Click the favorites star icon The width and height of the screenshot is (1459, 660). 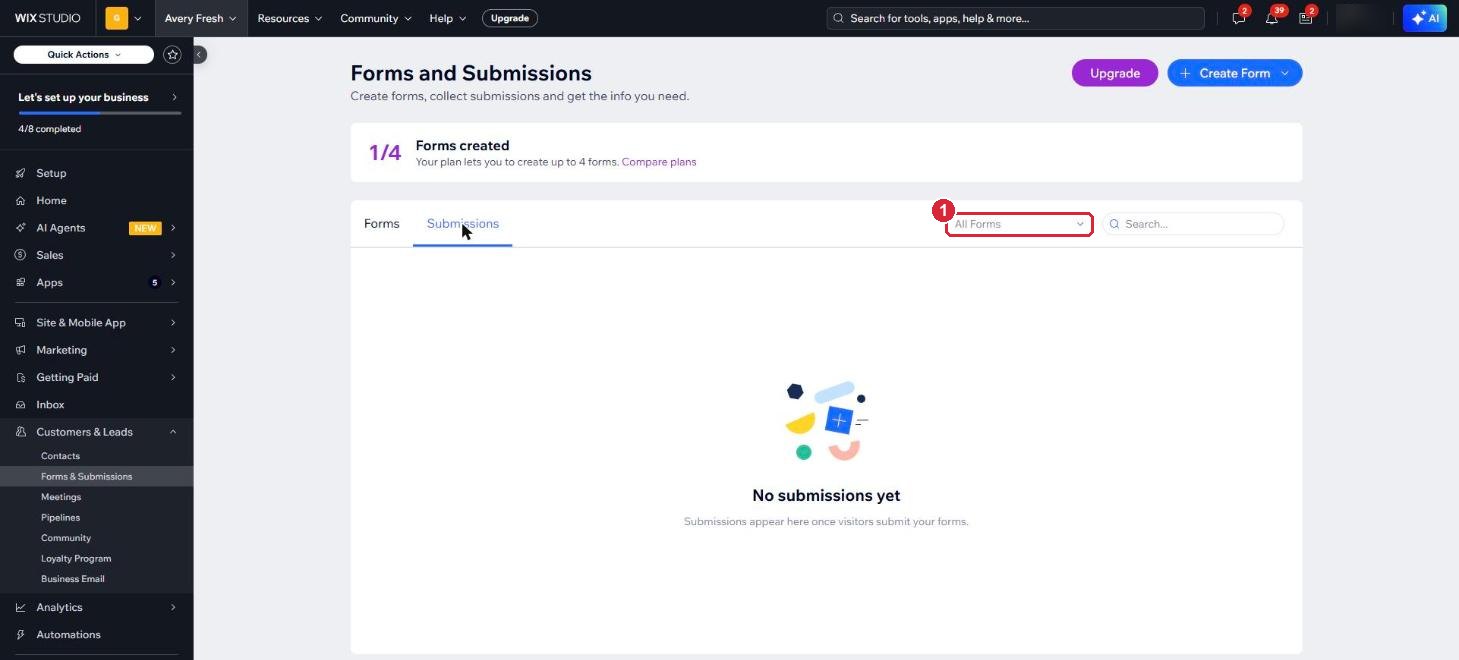pyautogui.click(x=172, y=55)
